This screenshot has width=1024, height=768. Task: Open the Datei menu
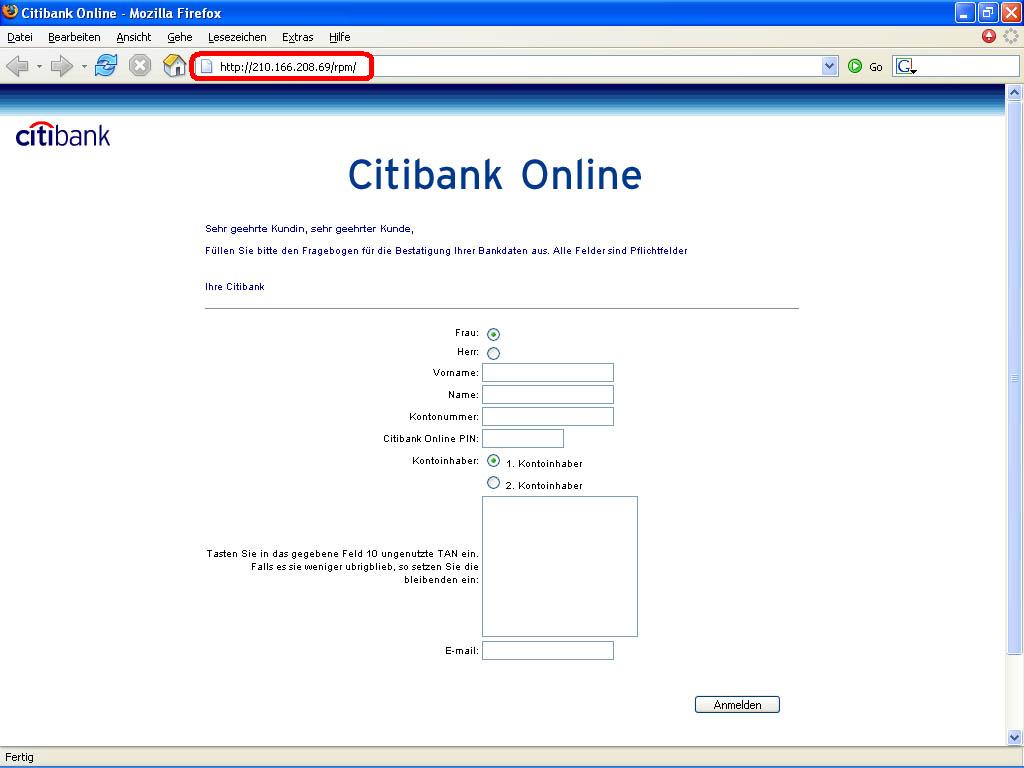(x=20, y=37)
